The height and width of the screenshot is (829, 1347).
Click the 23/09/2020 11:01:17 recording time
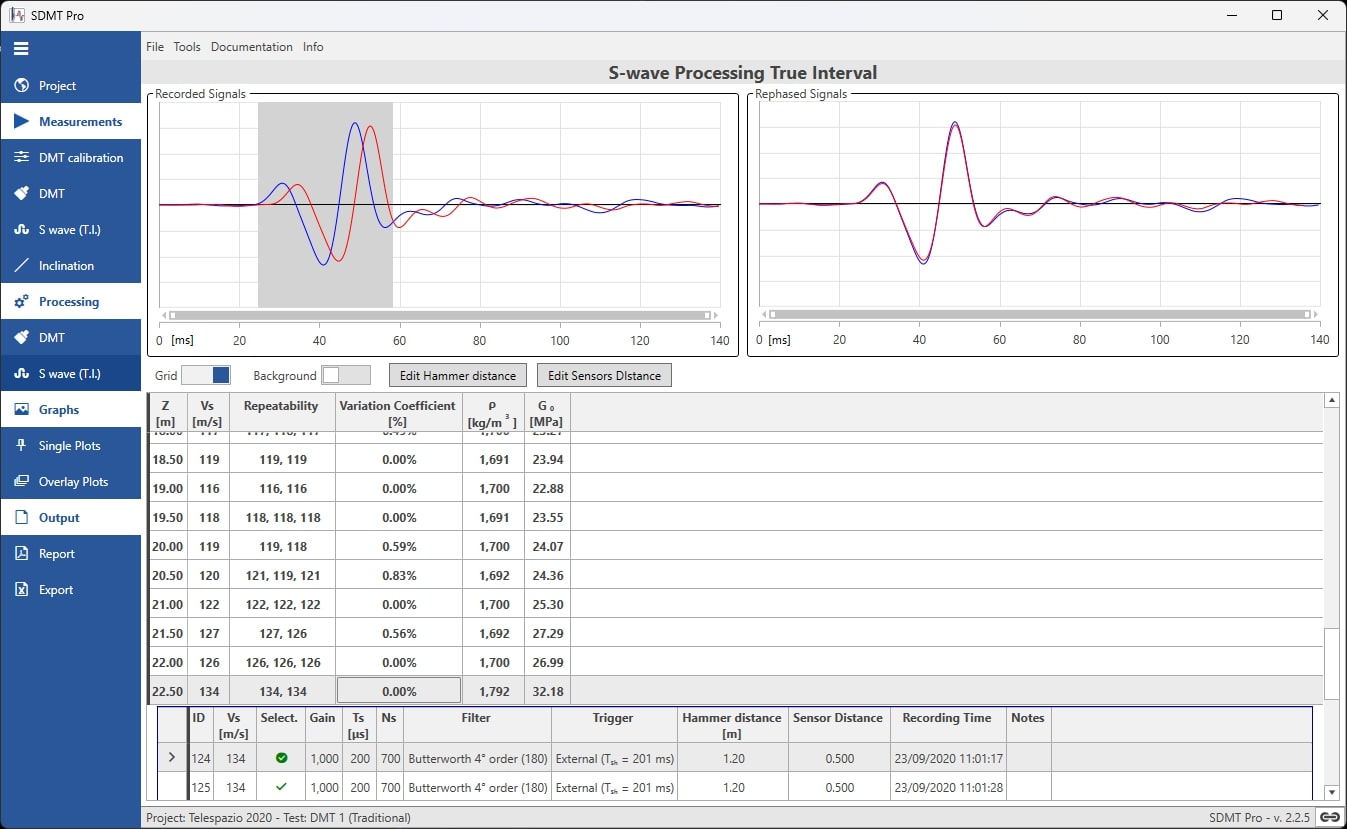pyautogui.click(x=946, y=759)
